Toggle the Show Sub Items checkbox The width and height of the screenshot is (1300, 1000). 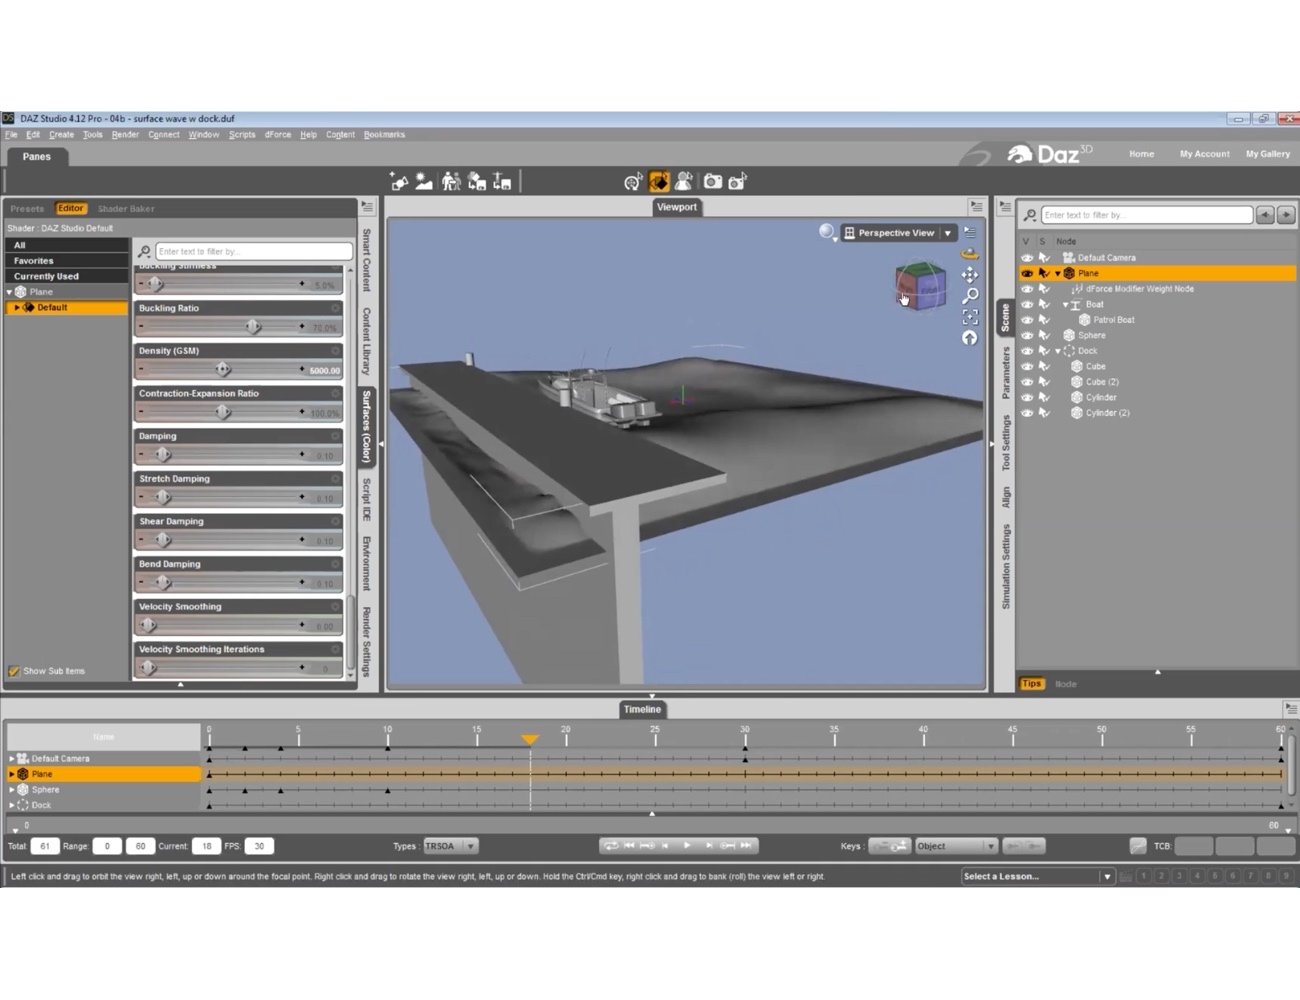[14, 671]
